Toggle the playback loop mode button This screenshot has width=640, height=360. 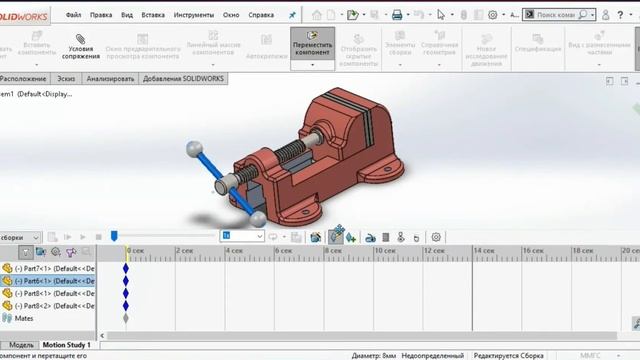[x=273, y=237]
